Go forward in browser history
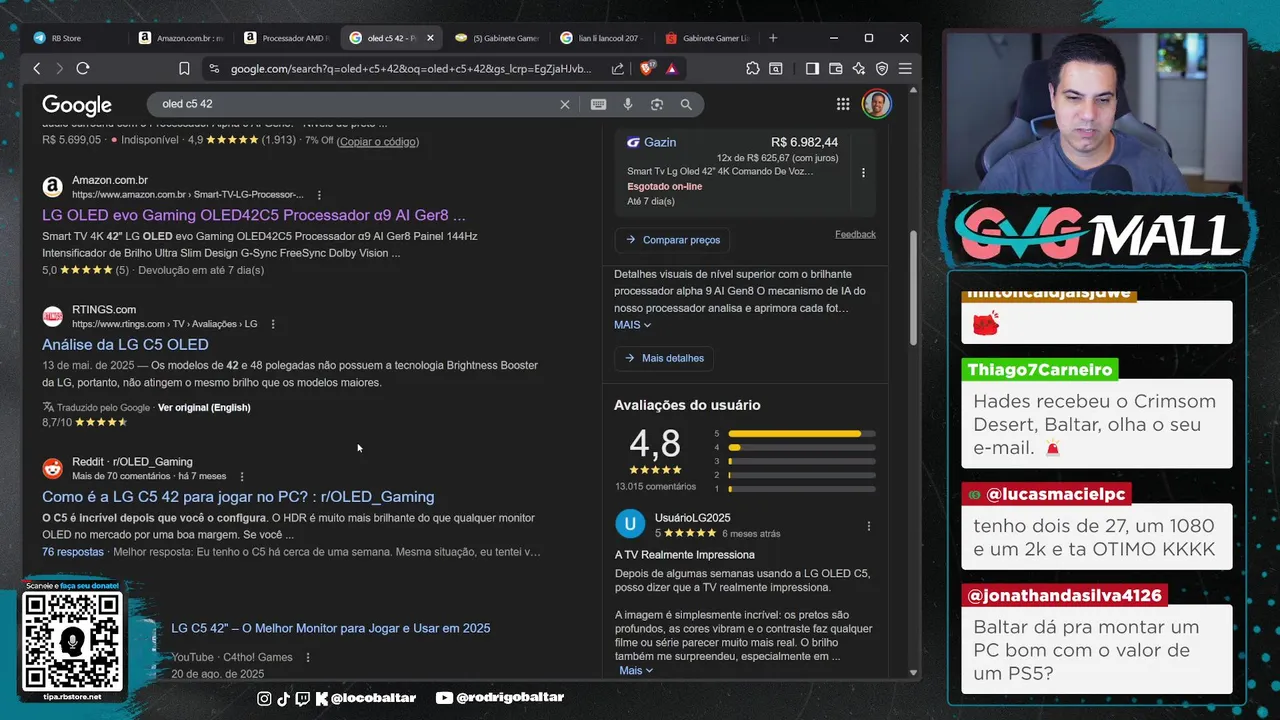1280x720 pixels. [59, 68]
